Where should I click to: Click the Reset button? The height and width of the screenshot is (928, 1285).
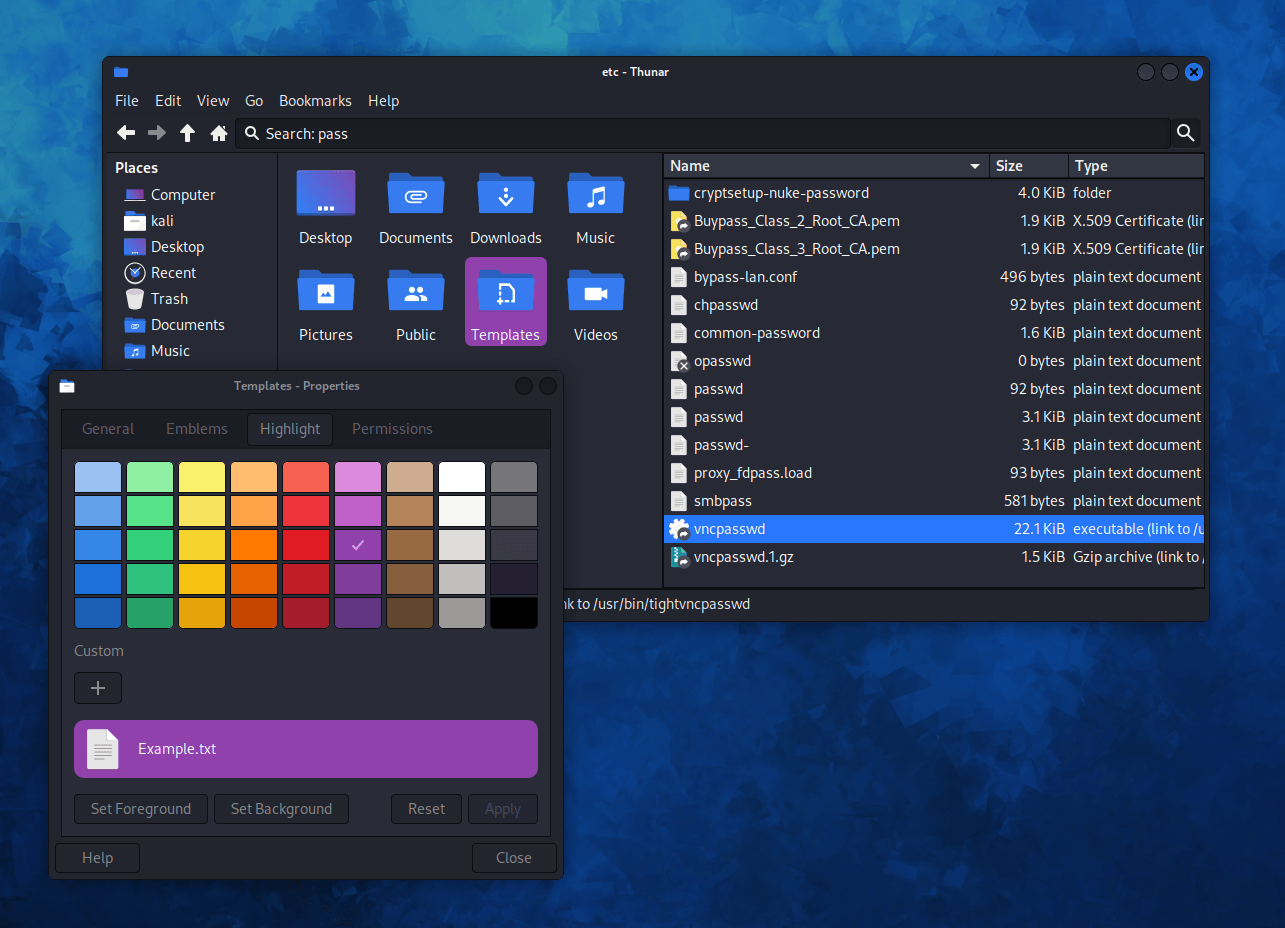(x=426, y=809)
